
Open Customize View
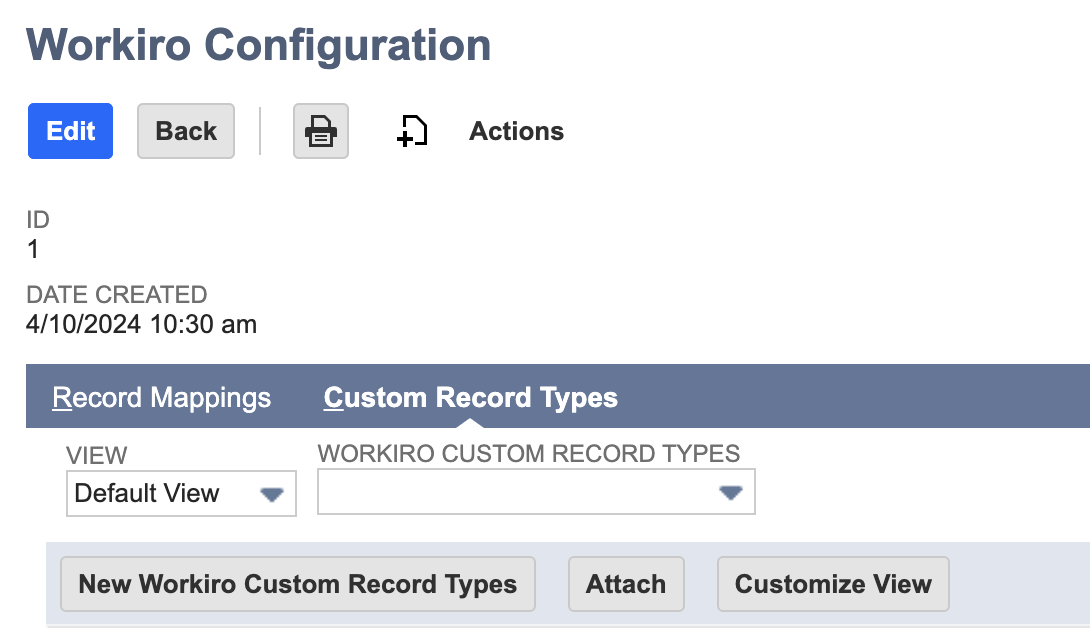(833, 584)
